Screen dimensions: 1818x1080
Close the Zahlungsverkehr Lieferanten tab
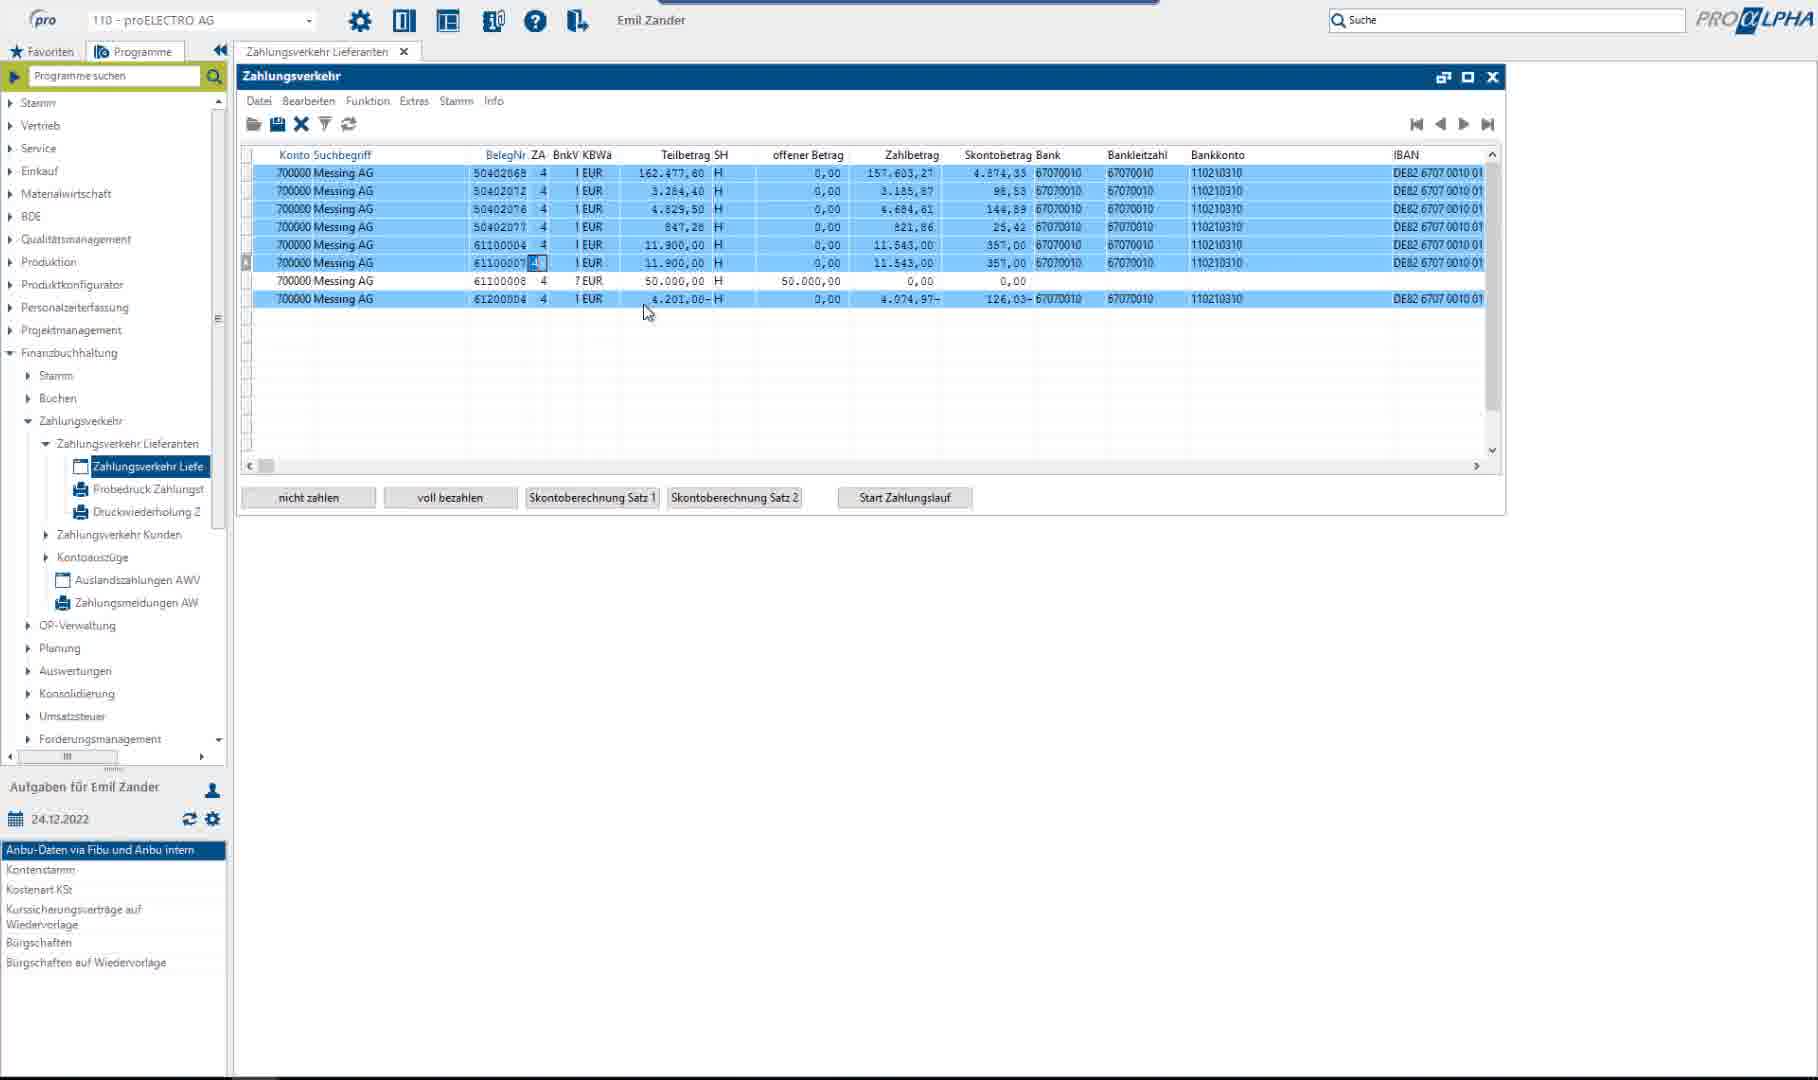tap(404, 52)
